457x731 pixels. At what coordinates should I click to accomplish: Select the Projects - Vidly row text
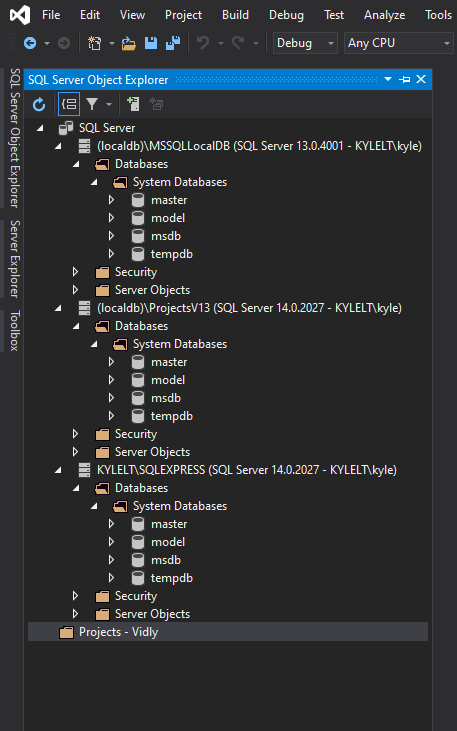118,632
